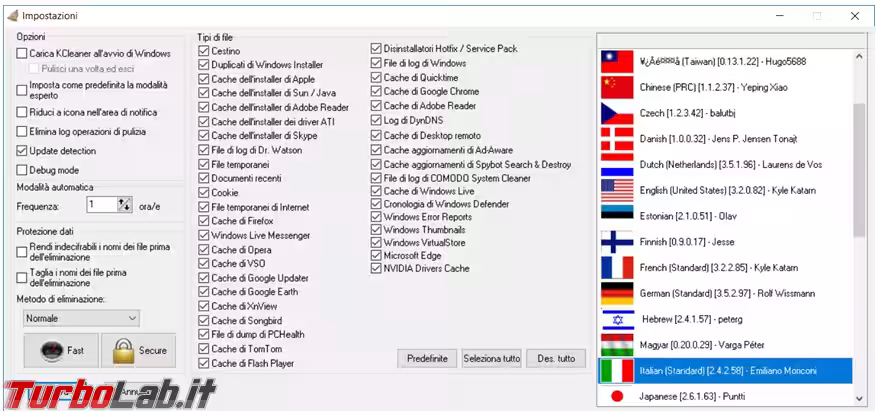The height and width of the screenshot is (412, 876).
Task: Click the Hebrew flag icon
Action: tap(617, 319)
